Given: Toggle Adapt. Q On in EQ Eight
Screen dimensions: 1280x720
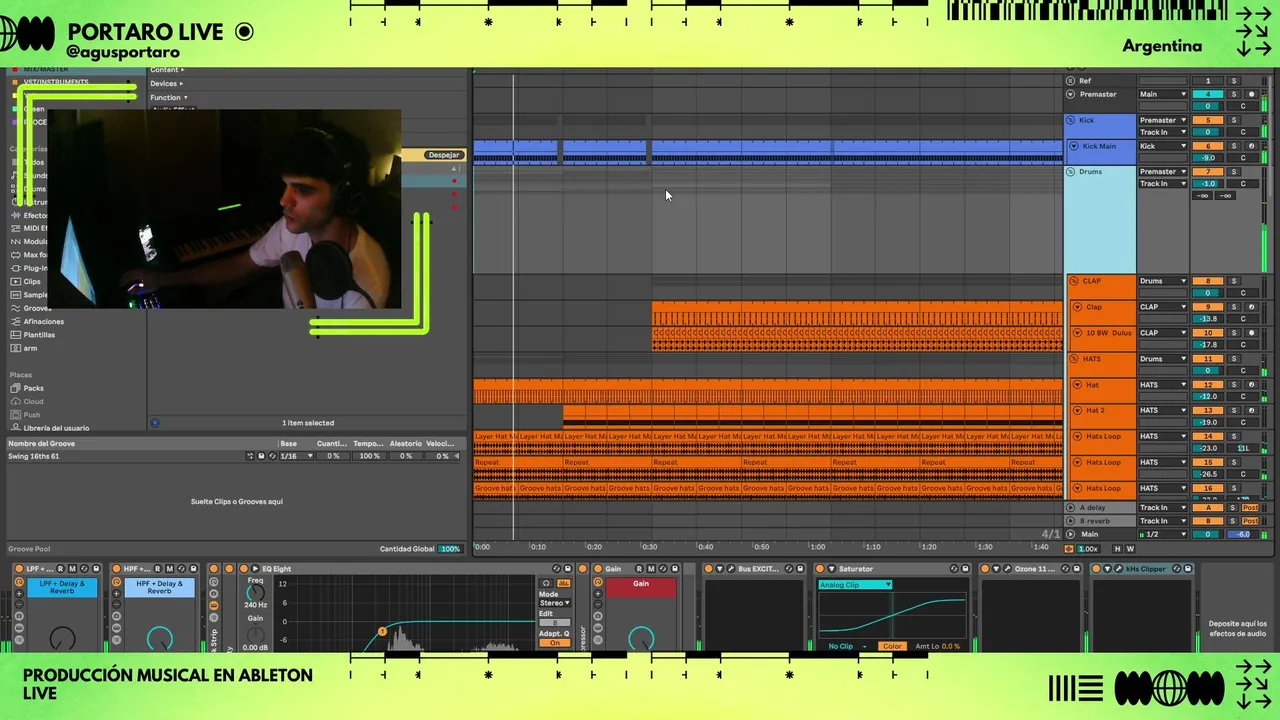Looking at the screenshot, I should coord(555,643).
